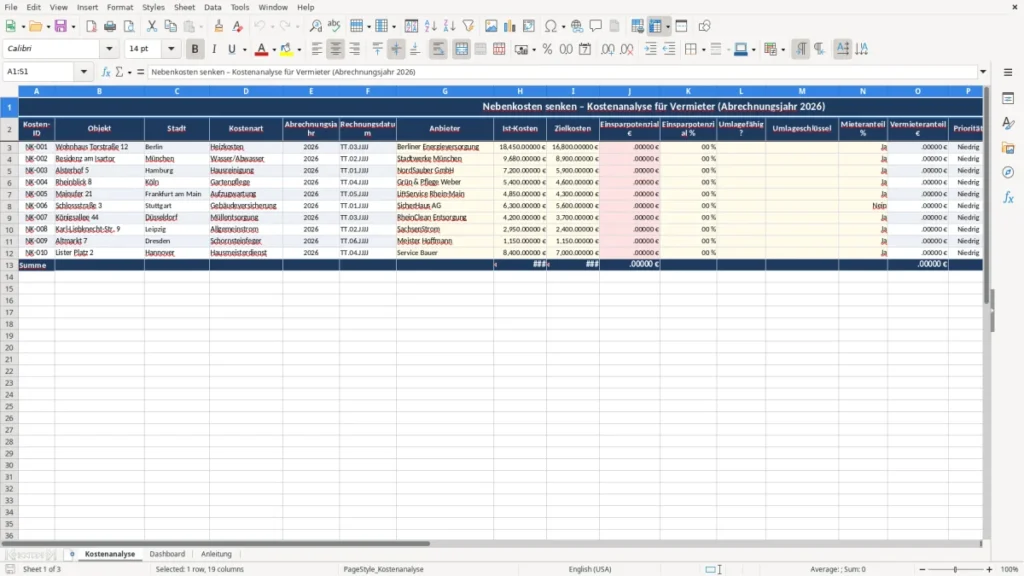This screenshot has width=1024, height=576.
Task: Toggle Bold formatting
Action: tap(195, 49)
